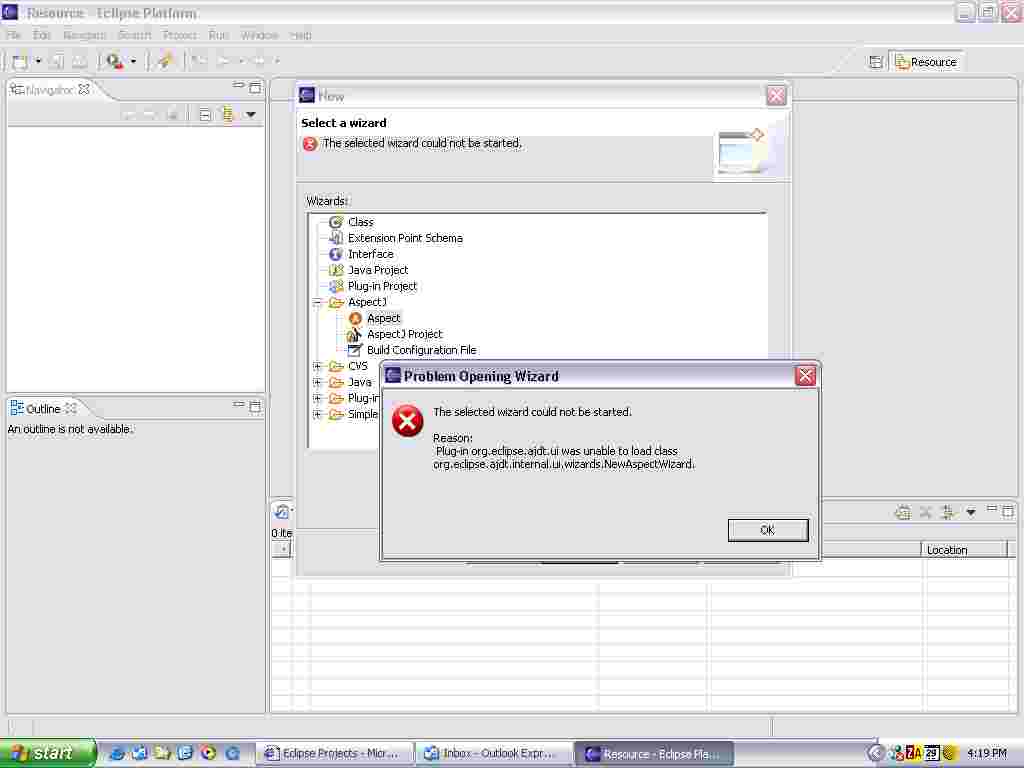Click the system clock showing 4:19 PM
The height and width of the screenshot is (768, 1024).
(x=987, y=753)
